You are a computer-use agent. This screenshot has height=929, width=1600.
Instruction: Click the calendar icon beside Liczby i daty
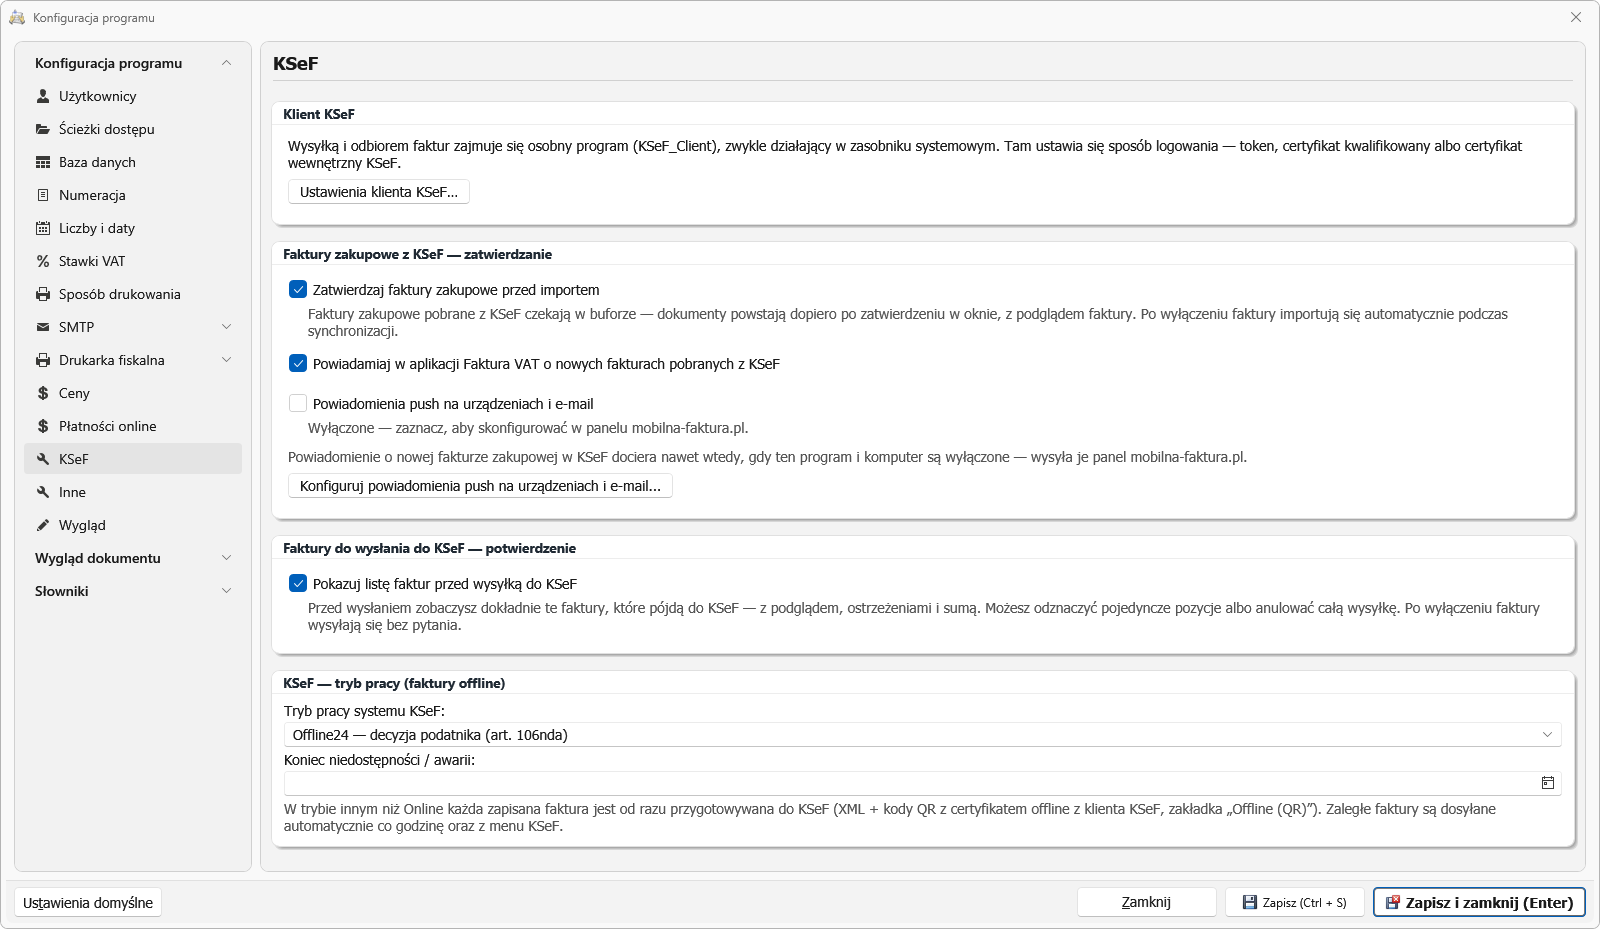tap(43, 228)
